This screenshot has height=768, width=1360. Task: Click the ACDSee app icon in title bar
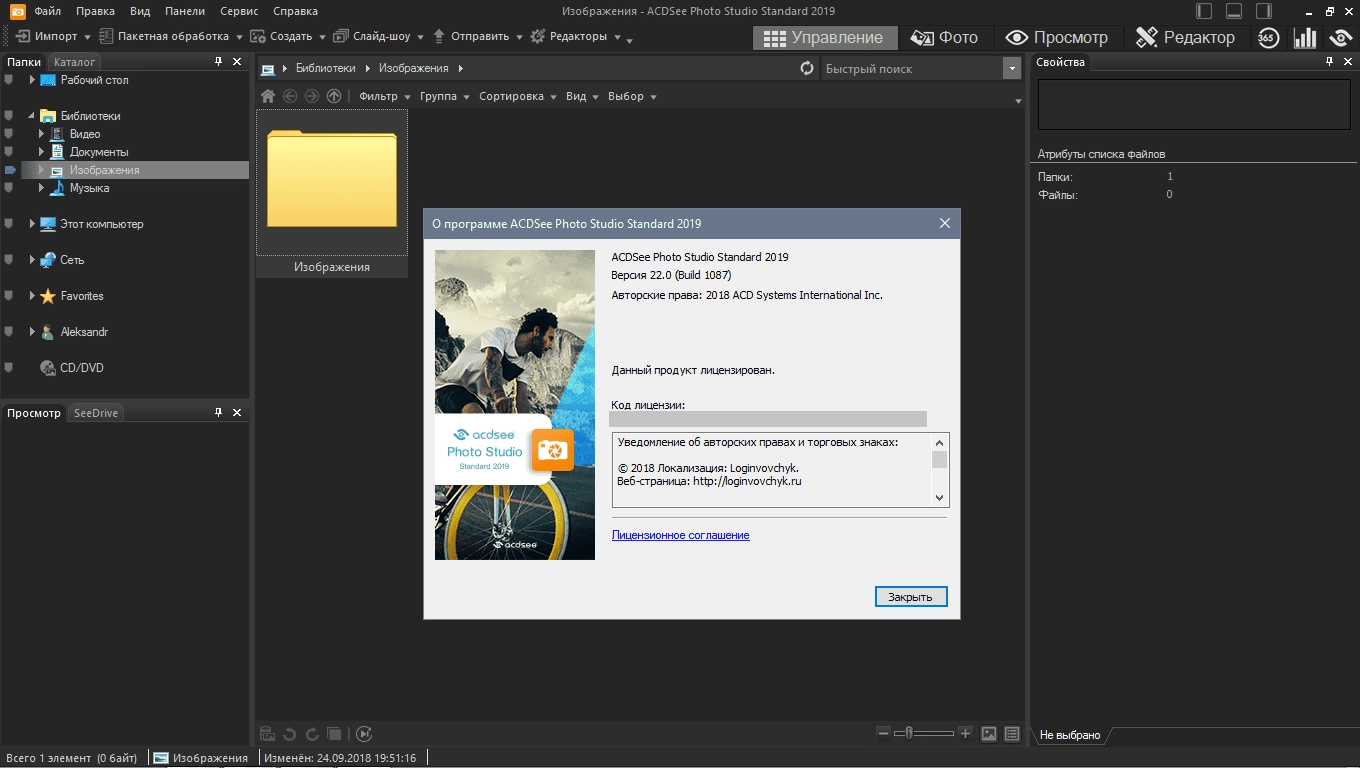pyautogui.click(x=17, y=11)
